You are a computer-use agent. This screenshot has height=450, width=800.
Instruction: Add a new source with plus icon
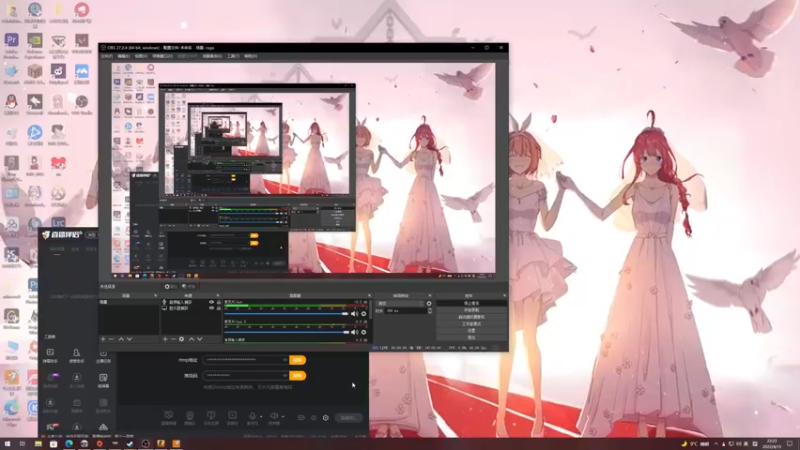pyautogui.click(x=165, y=339)
